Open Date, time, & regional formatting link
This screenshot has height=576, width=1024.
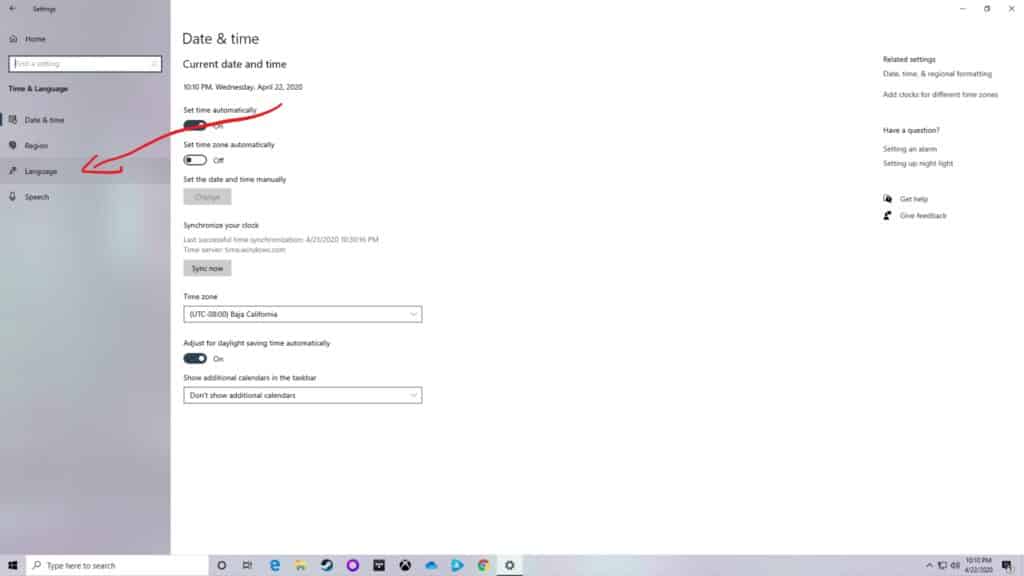[x=937, y=74]
